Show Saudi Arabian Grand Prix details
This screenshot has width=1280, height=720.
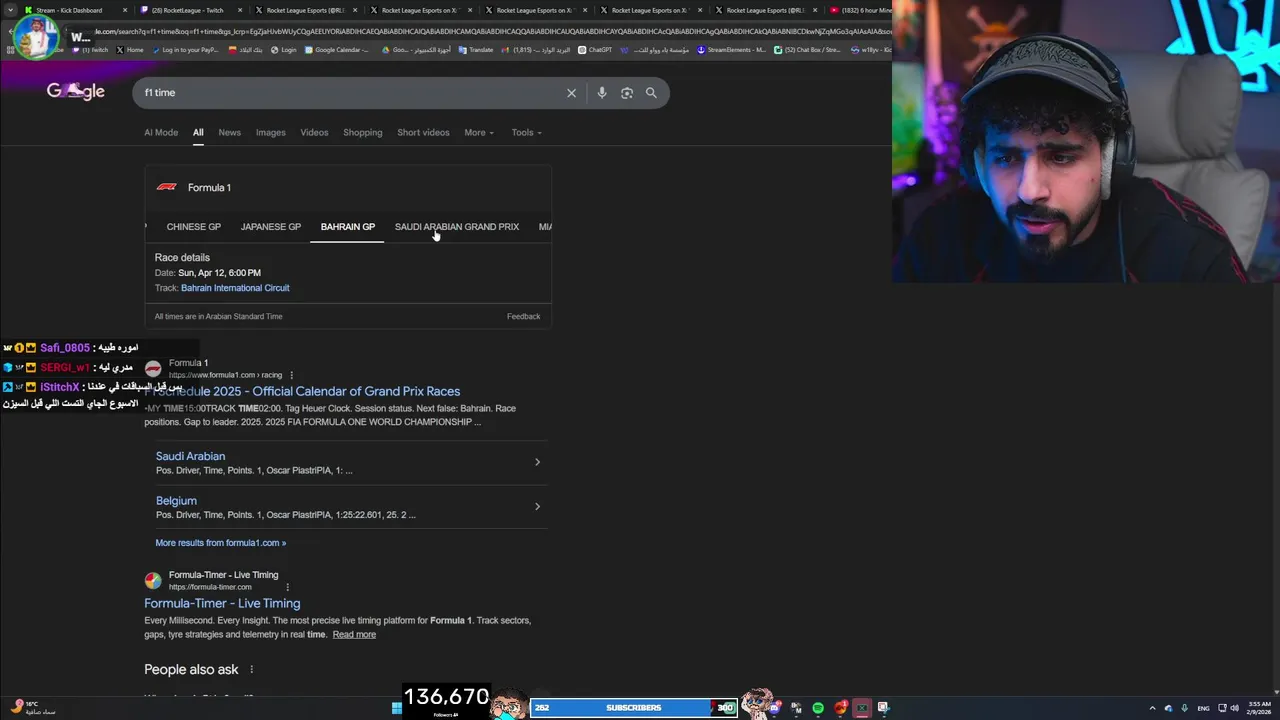[x=456, y=227]
